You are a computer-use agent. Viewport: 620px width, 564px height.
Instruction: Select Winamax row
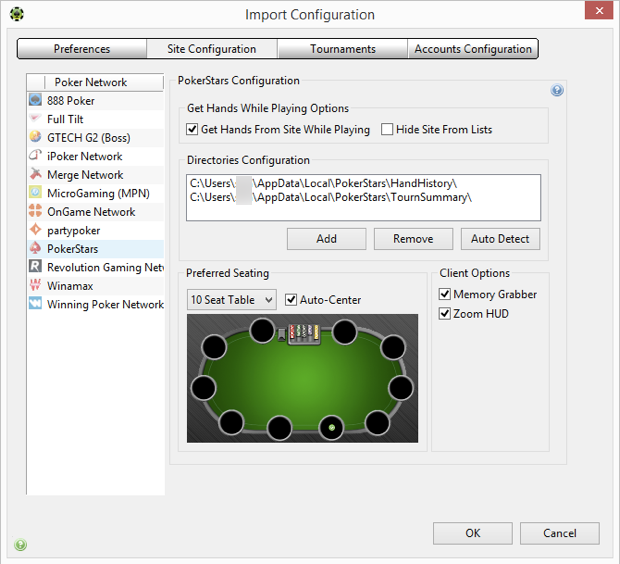[x=96, y=286]
